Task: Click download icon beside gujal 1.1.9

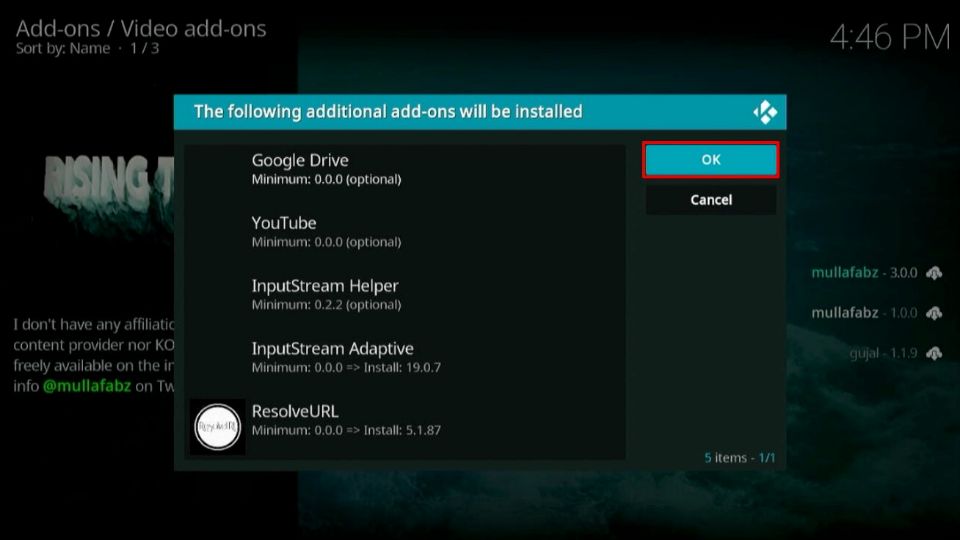Action: 934,354
